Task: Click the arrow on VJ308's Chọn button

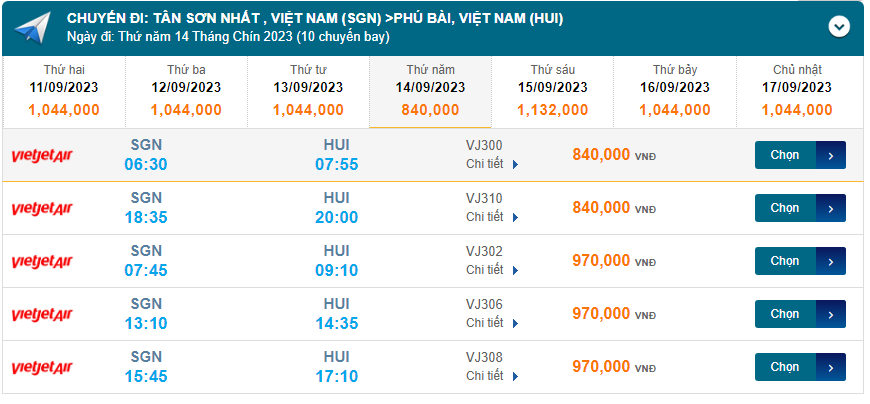Action: 831,367
